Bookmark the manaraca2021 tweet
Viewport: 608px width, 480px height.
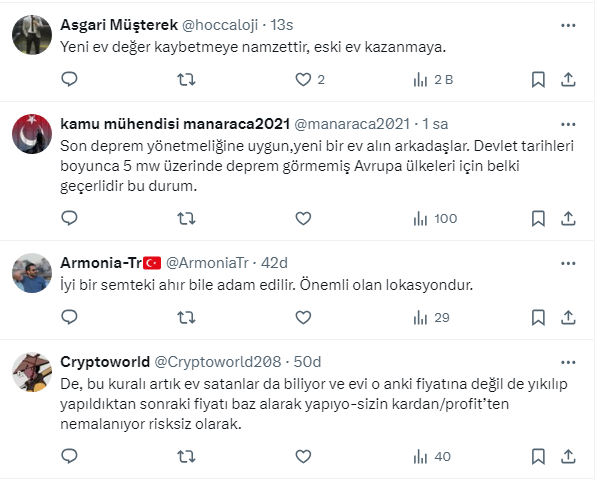[x=538, y=218]
